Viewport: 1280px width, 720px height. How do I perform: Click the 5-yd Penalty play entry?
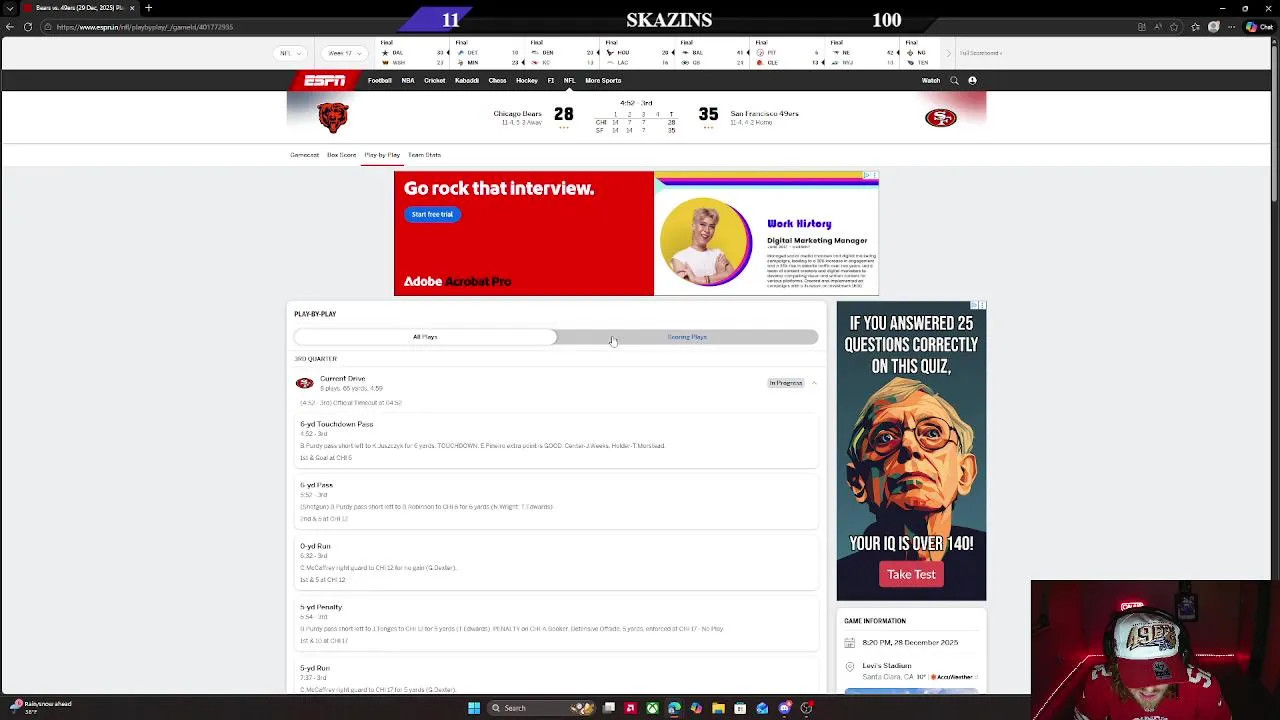(556, 623)
